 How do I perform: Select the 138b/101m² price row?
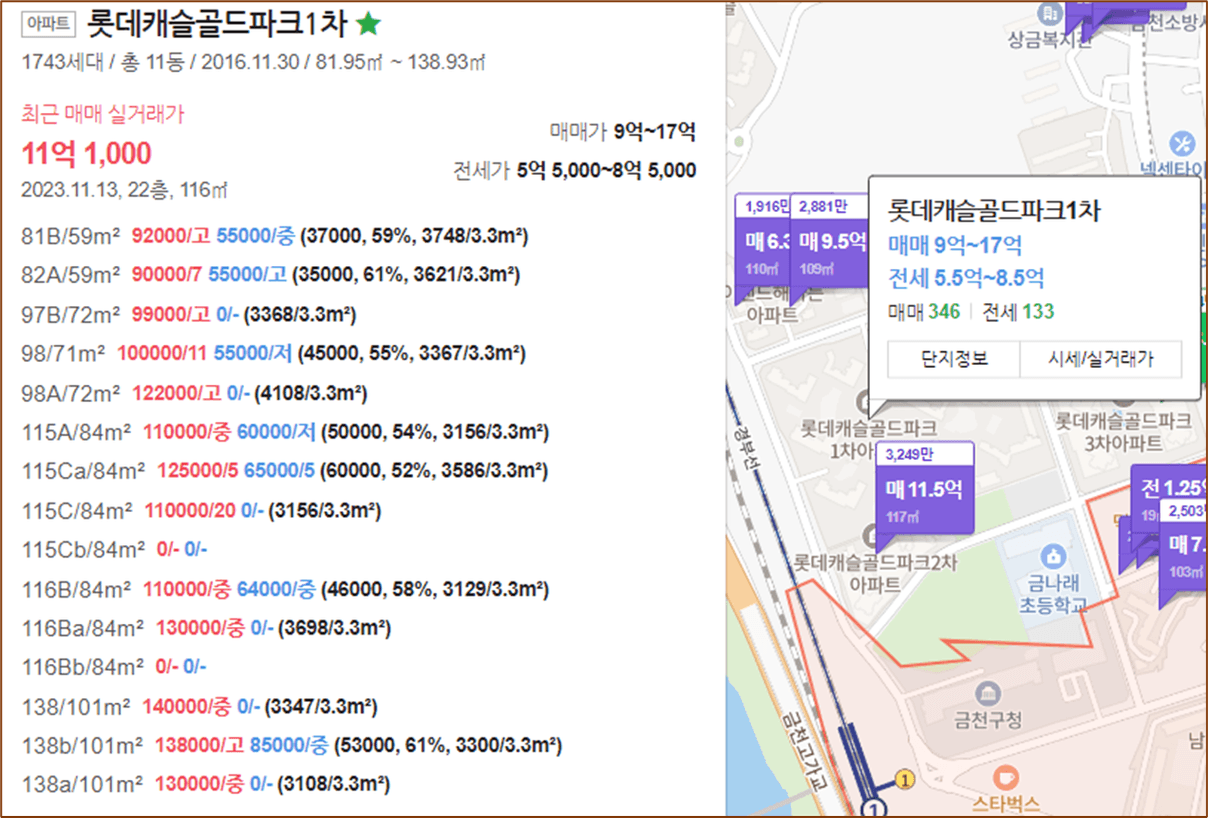pyautogui.click(x=291, y=745)
